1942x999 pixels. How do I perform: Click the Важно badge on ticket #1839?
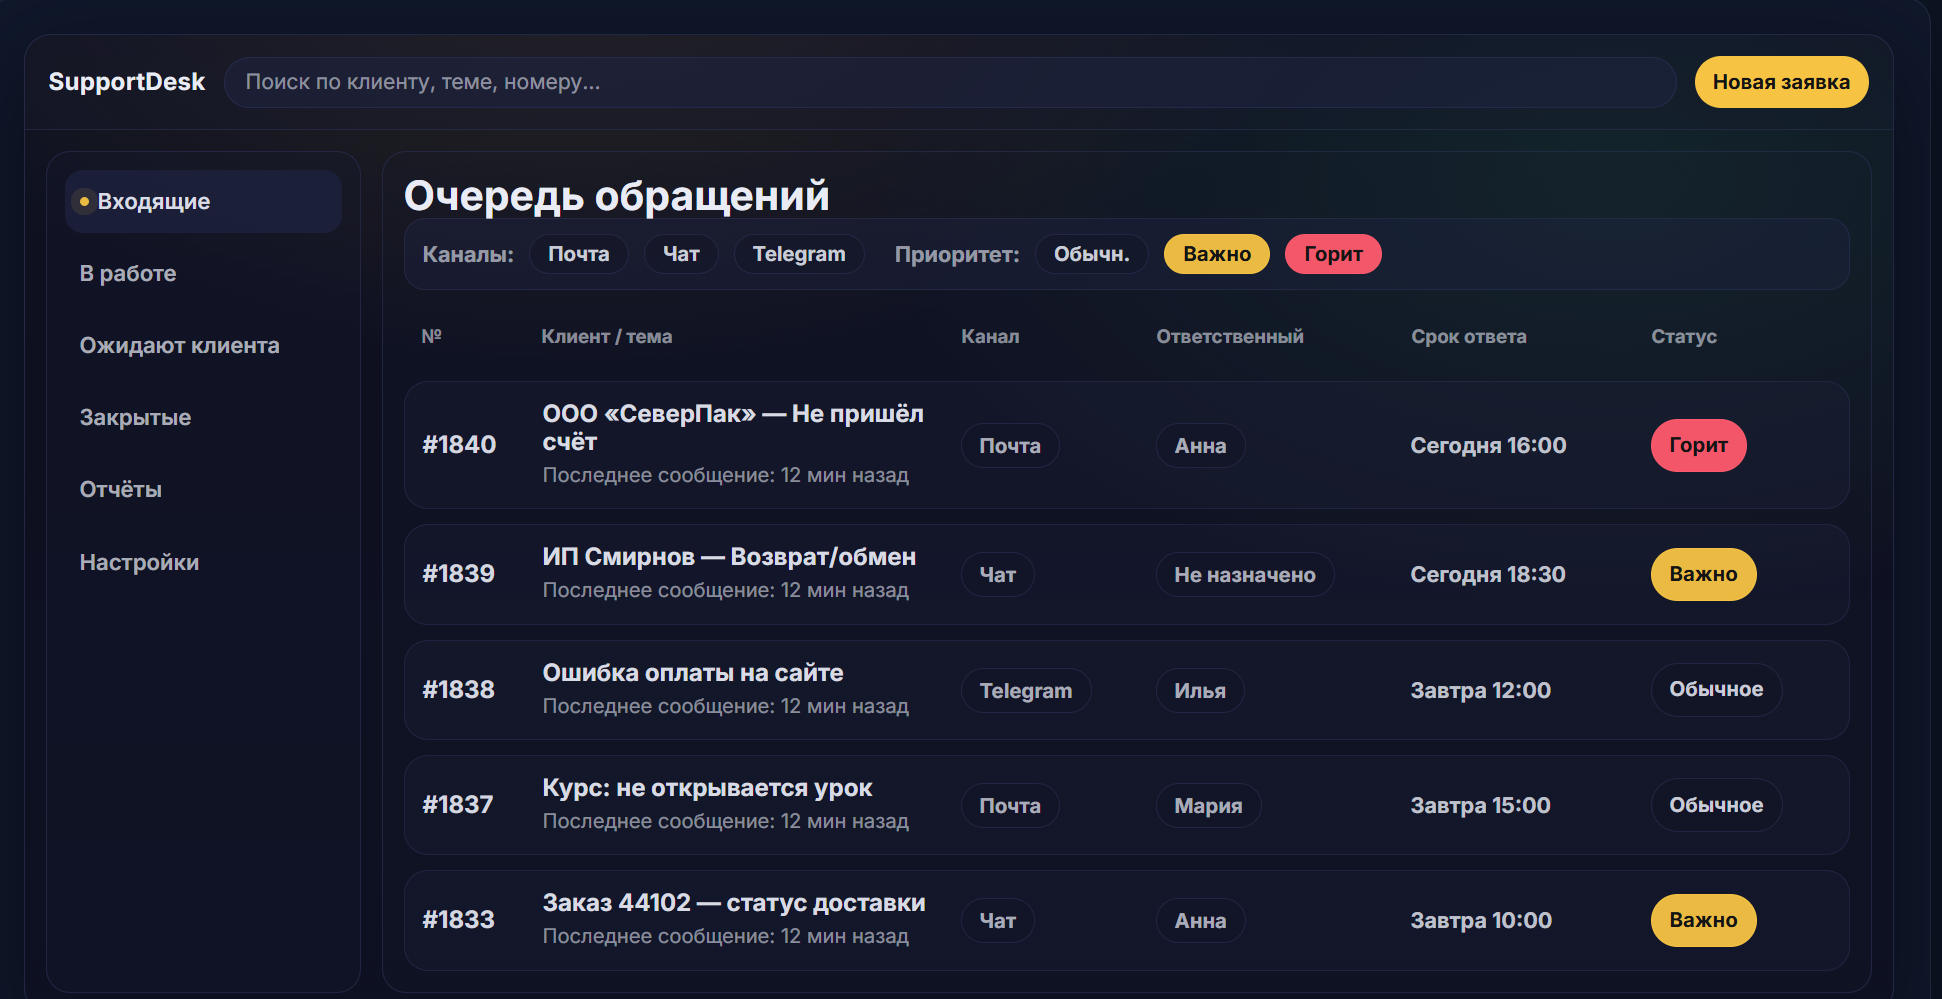[x=1703, y=574]
